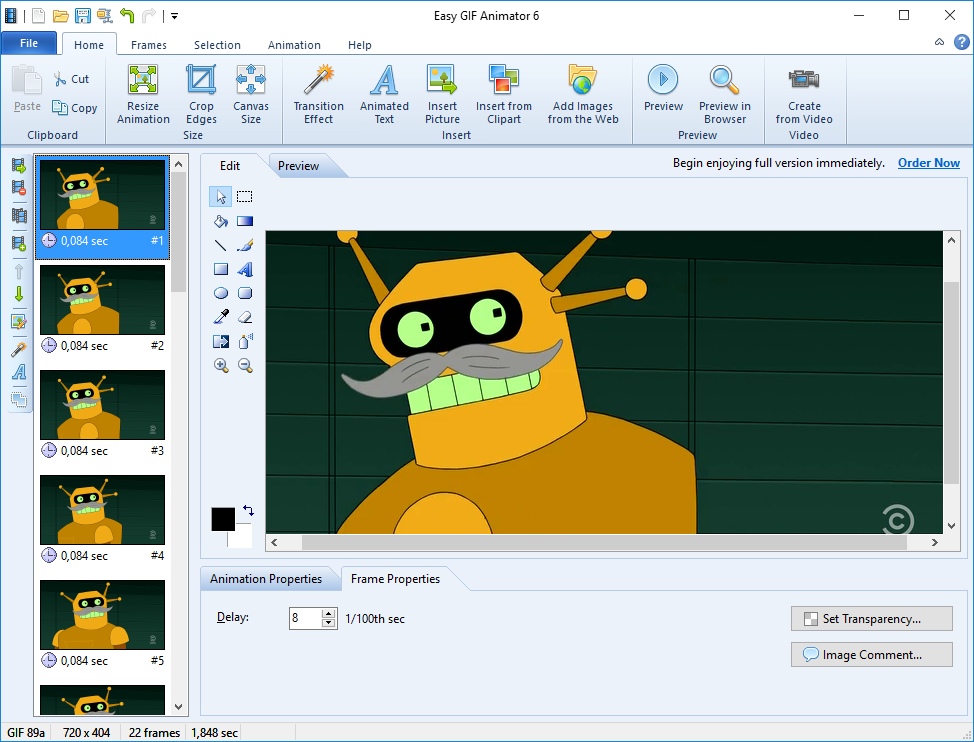Screen dimensions: 974x742
Task: Click the filmstrip with green arrow sidebar icon
Action: tap(19, 166)
